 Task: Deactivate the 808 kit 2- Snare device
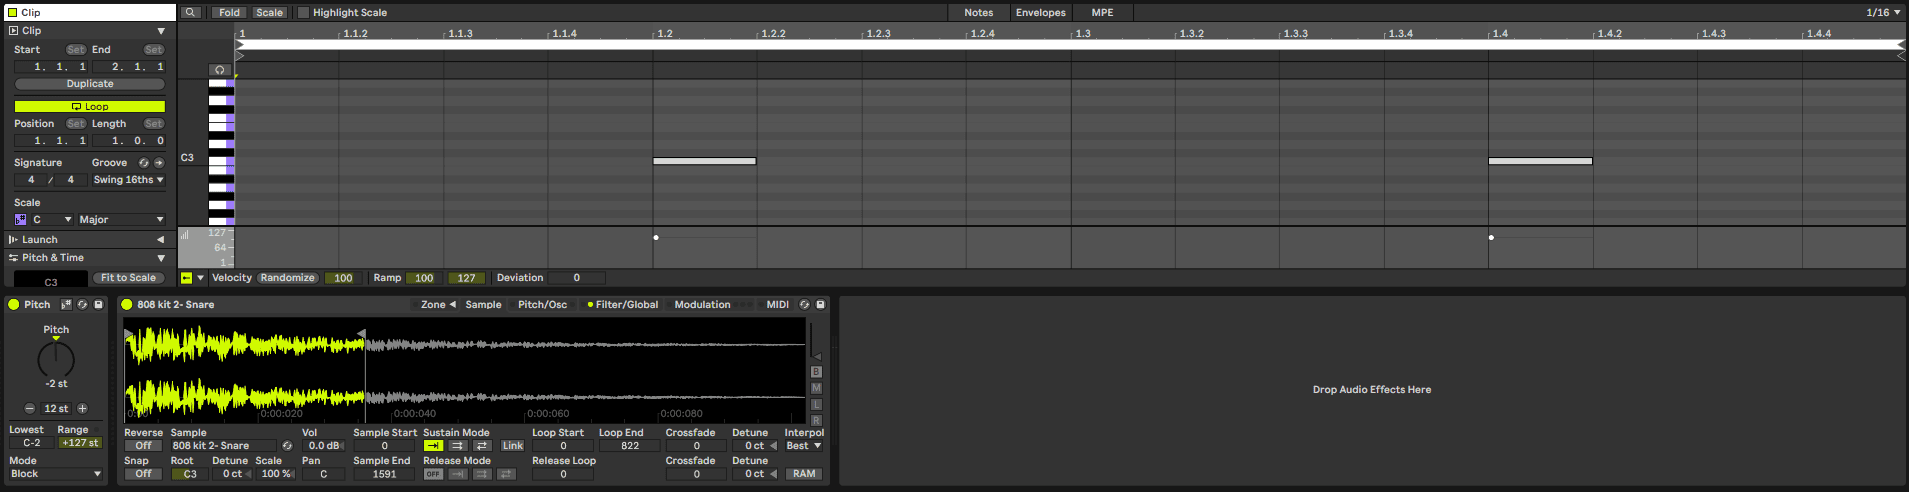point(127,305)
